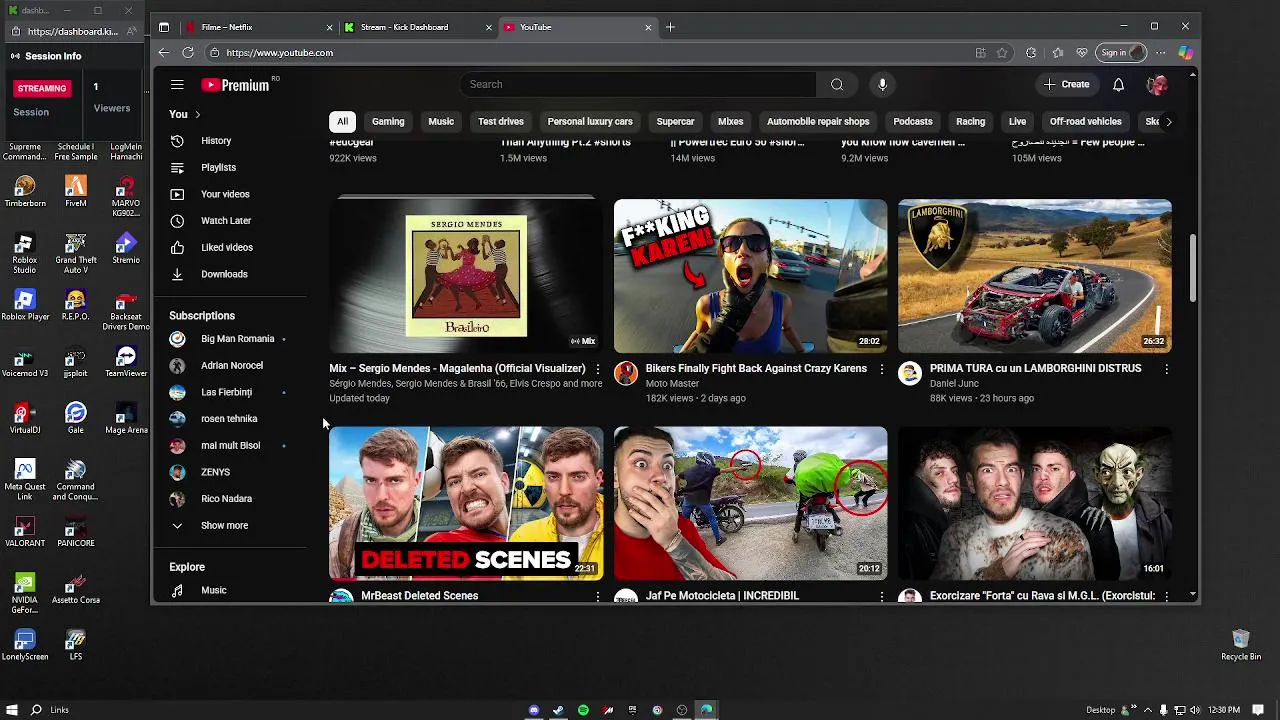
Task: Open options for PRIMA TURA Lamborghini video
Action: (x=1166, y=369)
